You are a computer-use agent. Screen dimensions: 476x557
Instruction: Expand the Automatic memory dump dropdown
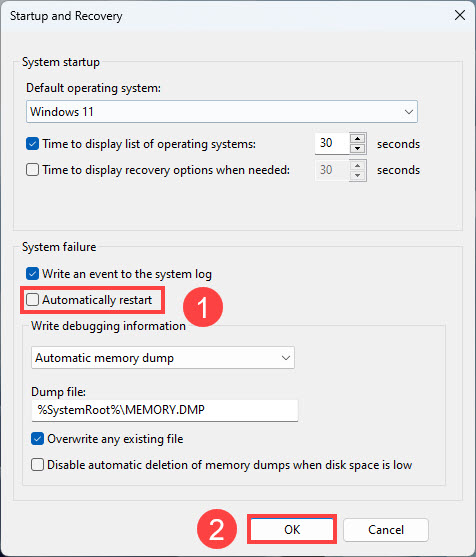163,358
